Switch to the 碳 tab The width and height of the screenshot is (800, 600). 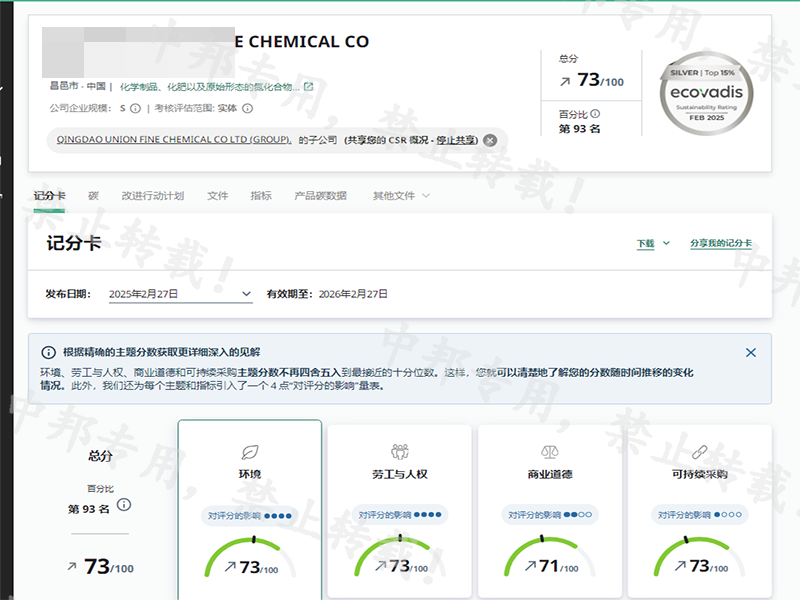[x=93, y=196]
